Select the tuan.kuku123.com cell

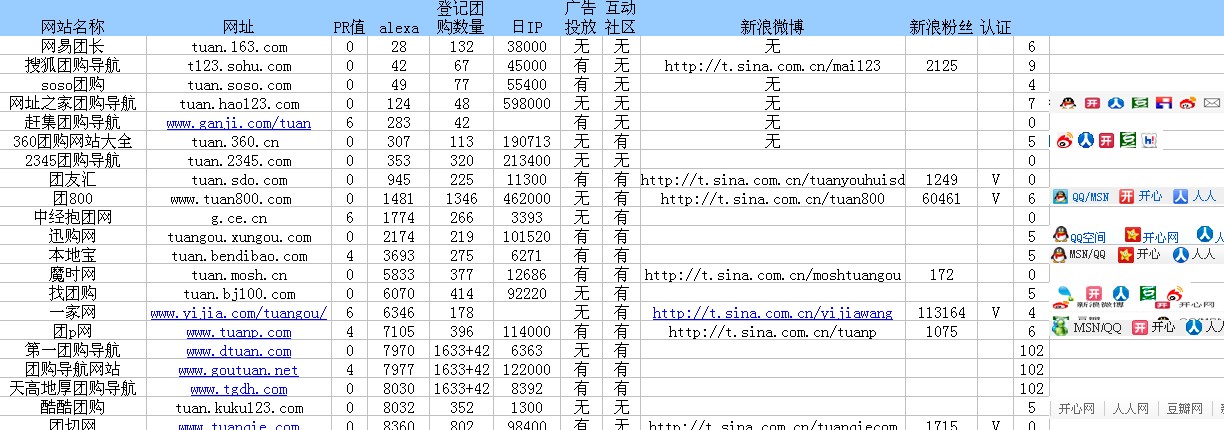[239, 408]
